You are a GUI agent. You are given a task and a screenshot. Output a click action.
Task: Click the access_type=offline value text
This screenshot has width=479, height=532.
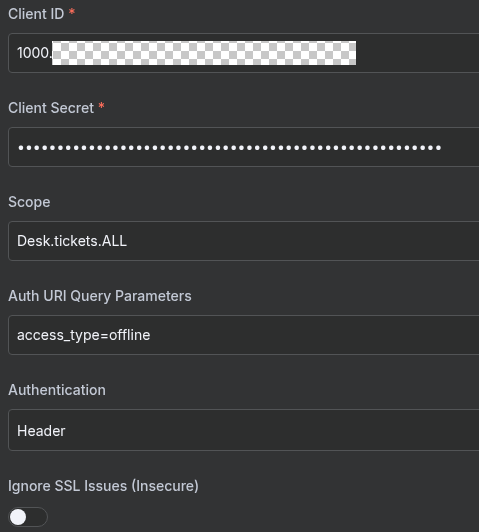click(x=83, y=335)
